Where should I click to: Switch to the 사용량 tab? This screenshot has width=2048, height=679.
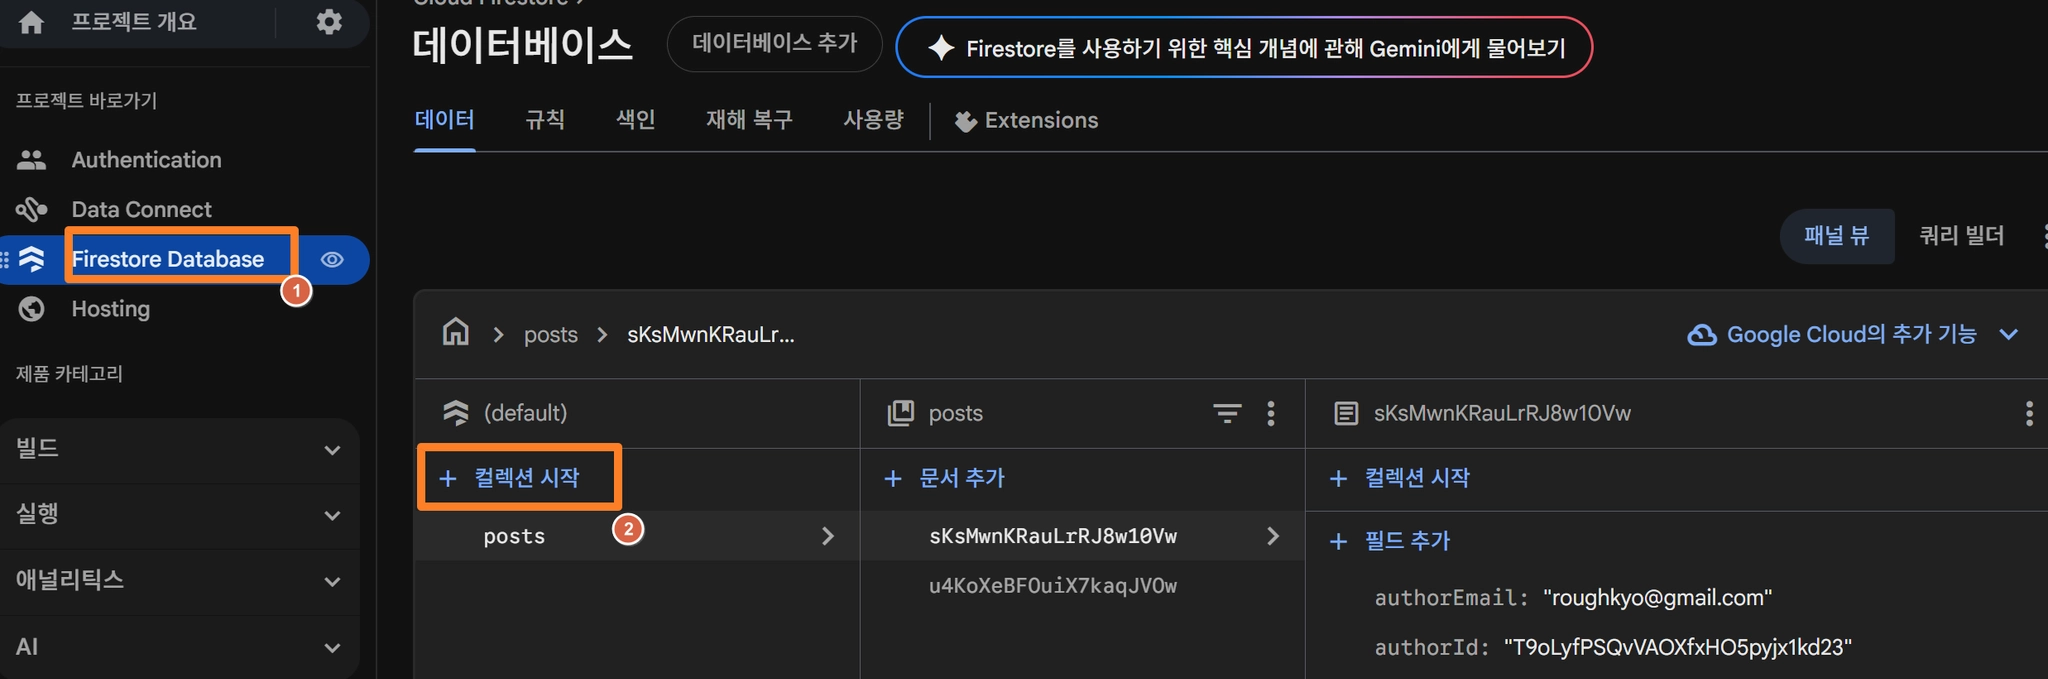point(874,120)
